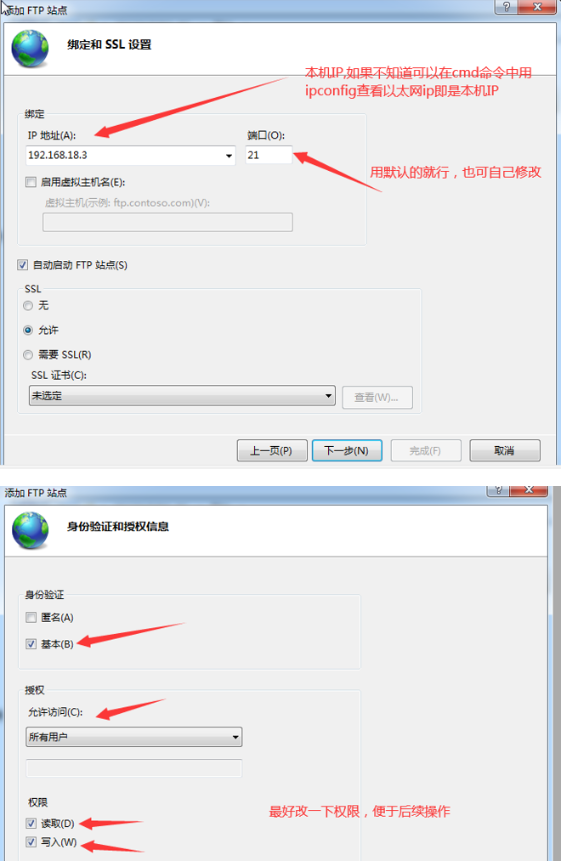Click the 端口 field showing 21

pos(269,155)
